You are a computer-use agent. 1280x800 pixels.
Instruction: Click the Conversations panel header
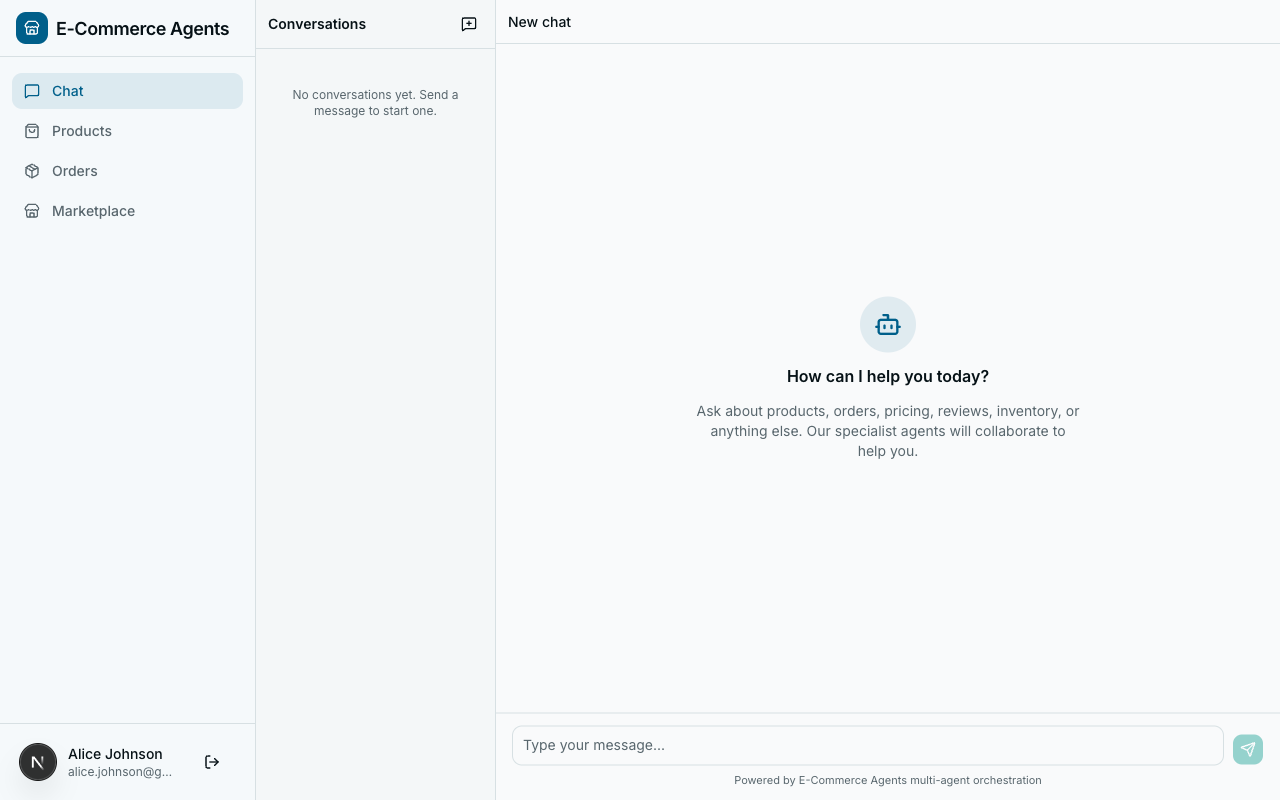pos(317,24)
